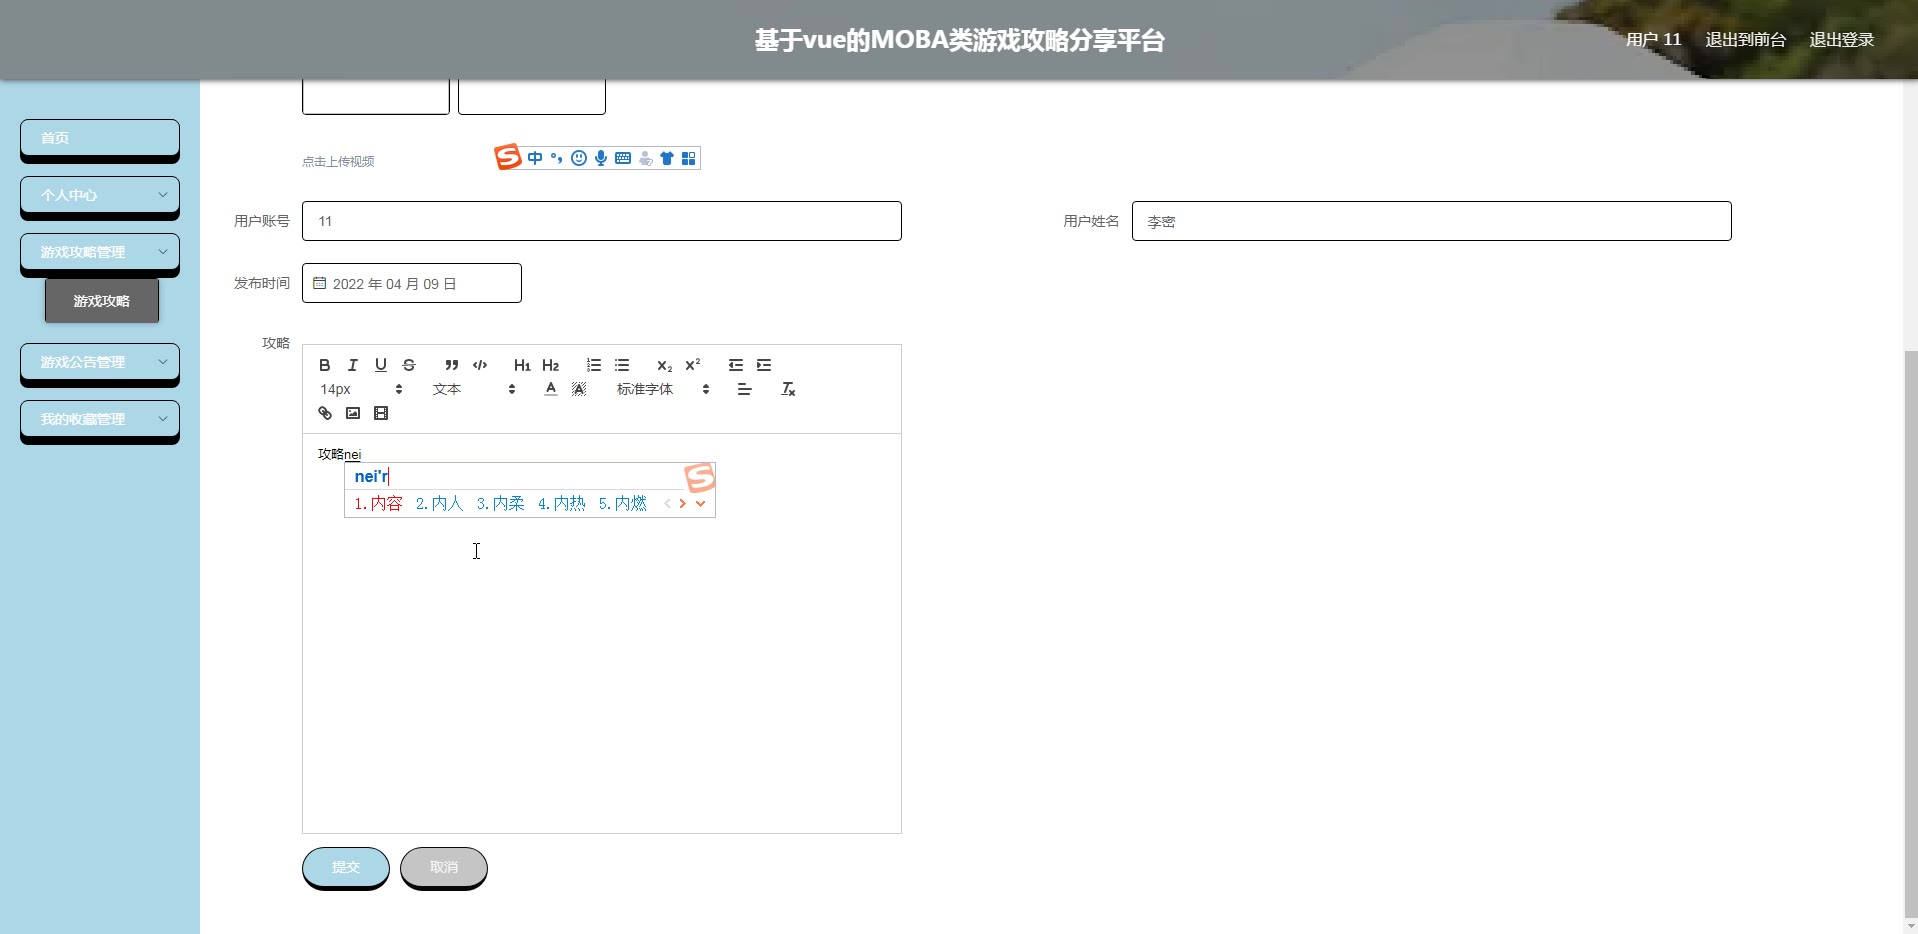Click the 提交 submit button
Screen dimensions: 1918x934
pyautogui.click(x=346, y=867)
